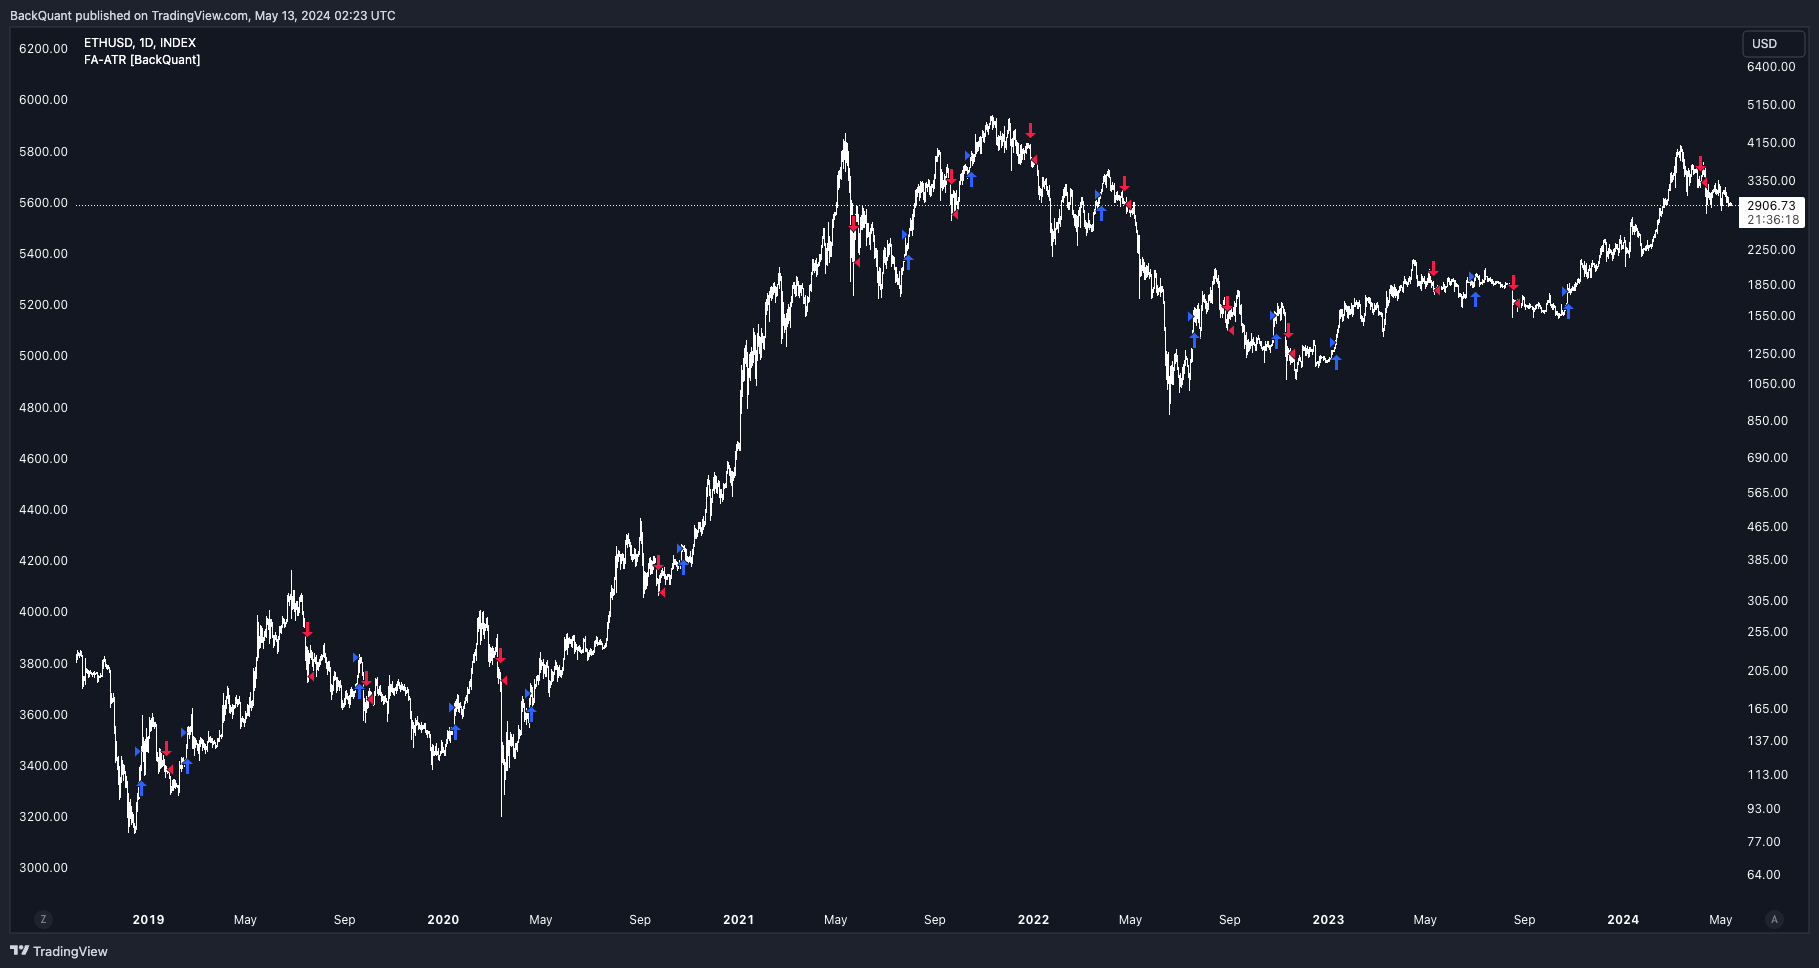1819x968 pixels.
Task: Click the 1850.00 right price axis label
Action: tap(1771, 285)
